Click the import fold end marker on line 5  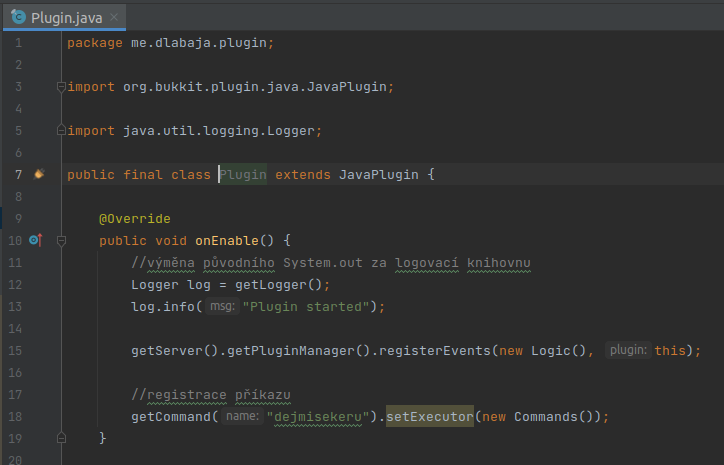tap(61, 131)
